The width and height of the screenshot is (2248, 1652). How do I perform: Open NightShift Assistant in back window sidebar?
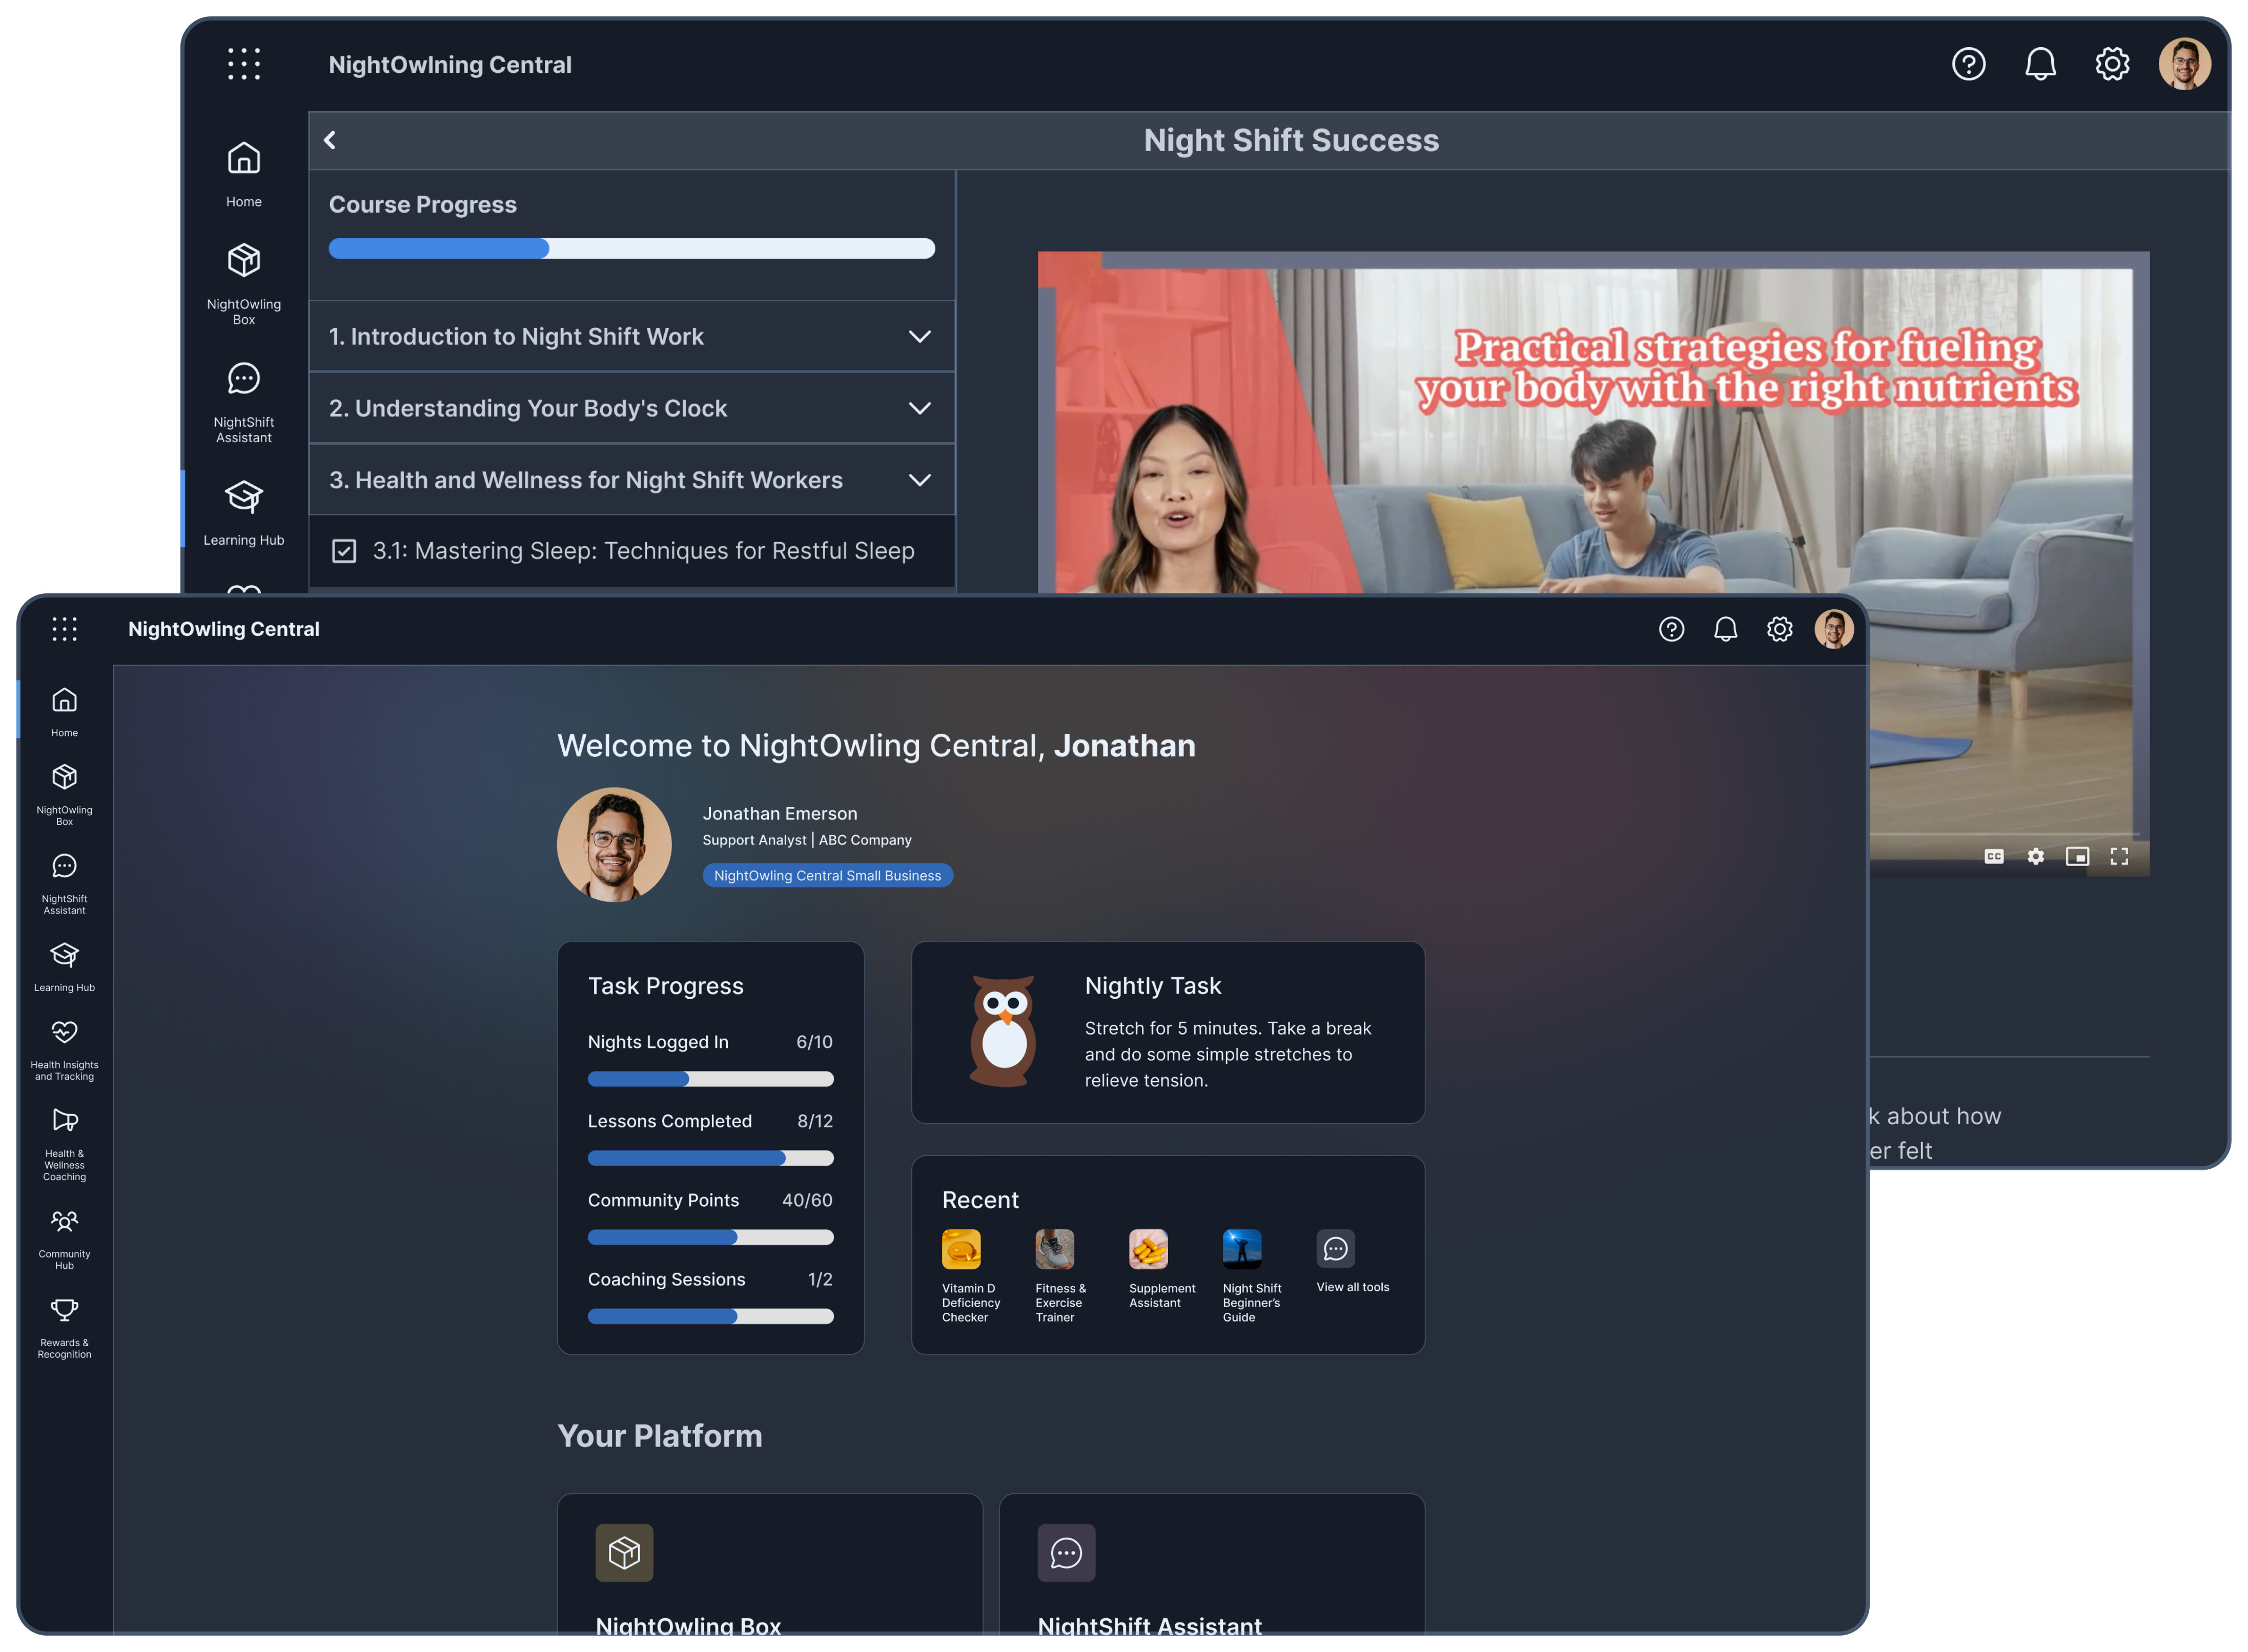tap(244, 403)
